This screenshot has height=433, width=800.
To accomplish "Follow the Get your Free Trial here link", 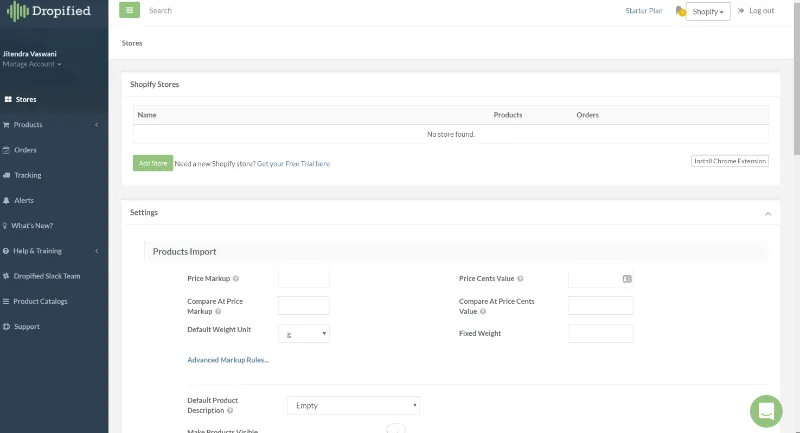I will (x=293, y=164).
